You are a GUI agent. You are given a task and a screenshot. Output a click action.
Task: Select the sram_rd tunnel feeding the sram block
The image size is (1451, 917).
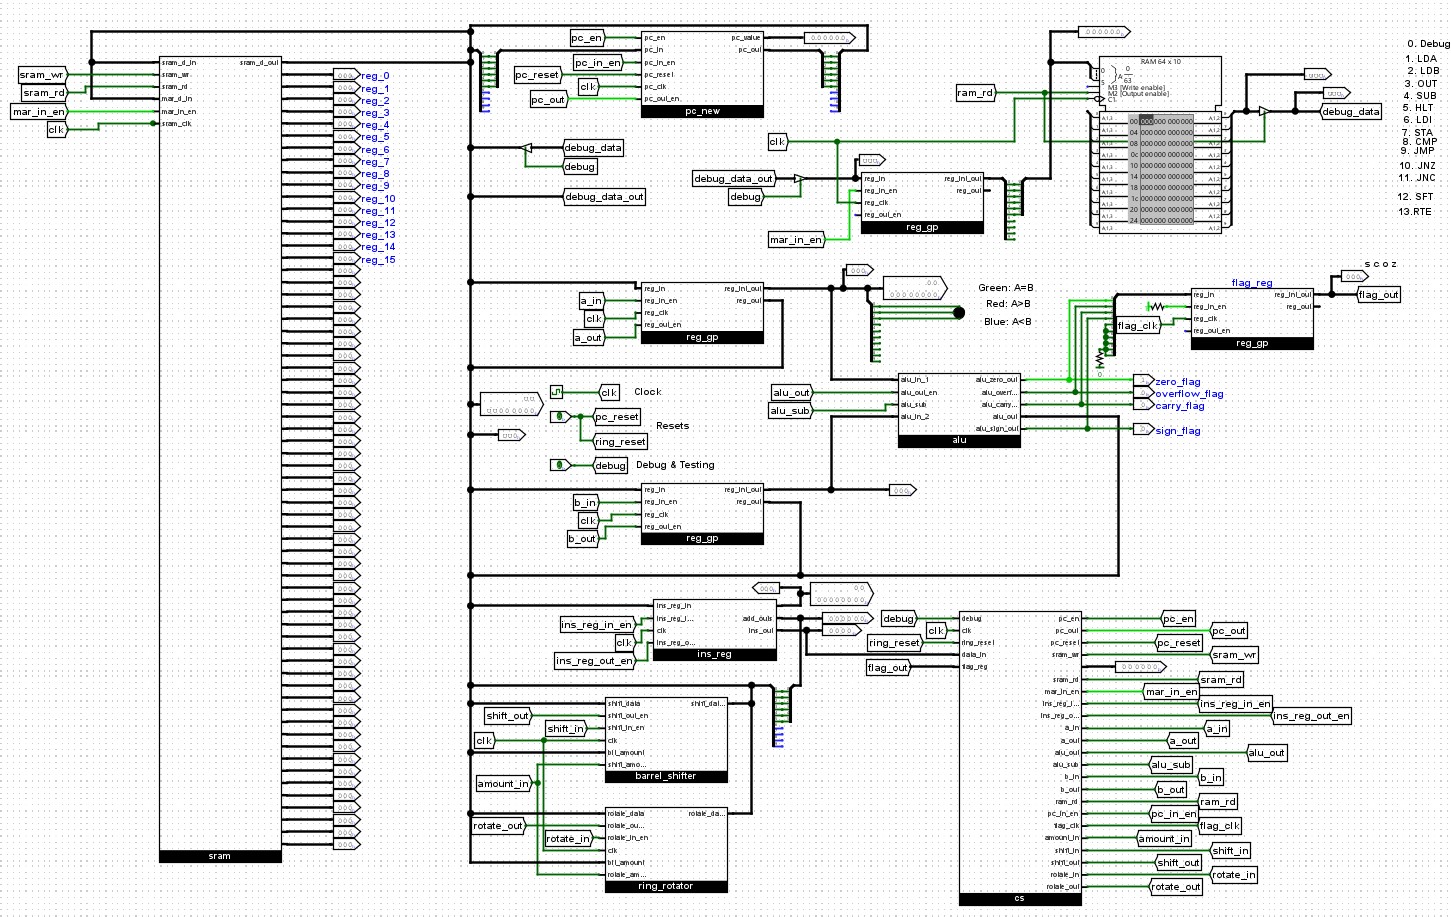[46, 93]
